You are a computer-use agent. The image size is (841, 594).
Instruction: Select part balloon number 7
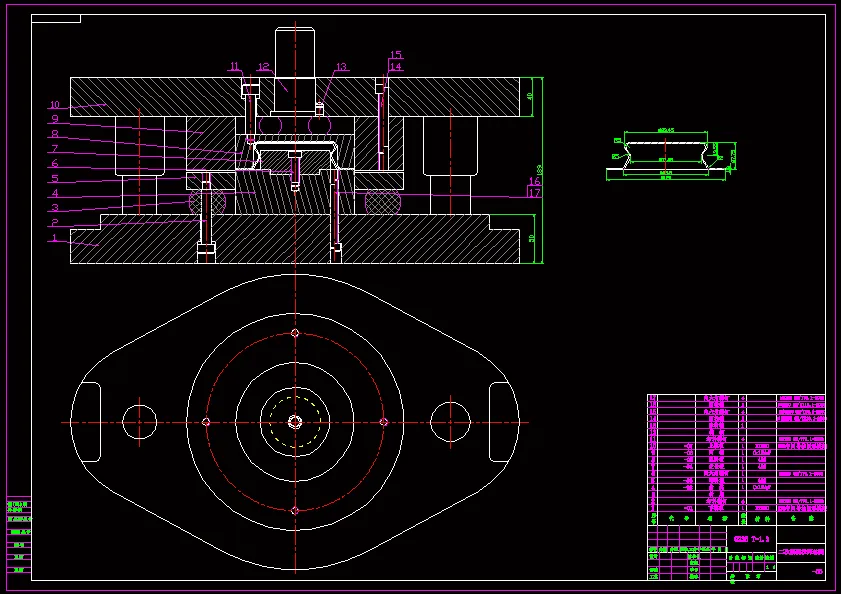tap(55, 149)
